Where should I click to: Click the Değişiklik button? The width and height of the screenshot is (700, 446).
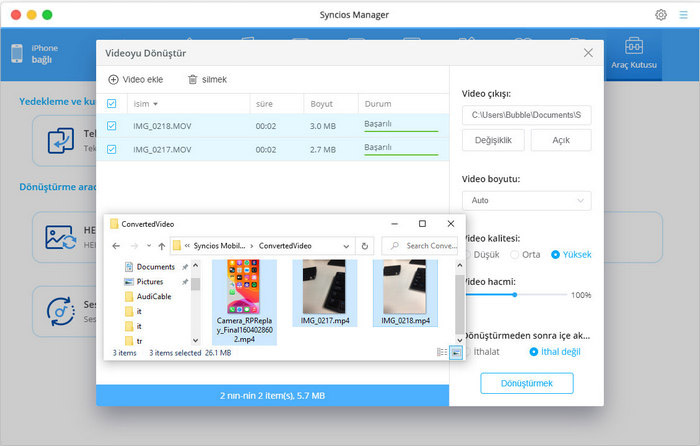(493, 140)
